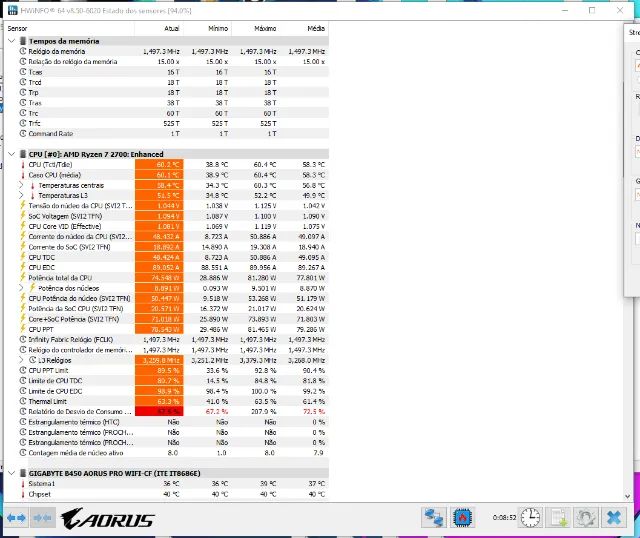Open sensor settings gear icon
This screenshot has width=640, height=538.
click(586, 518)
